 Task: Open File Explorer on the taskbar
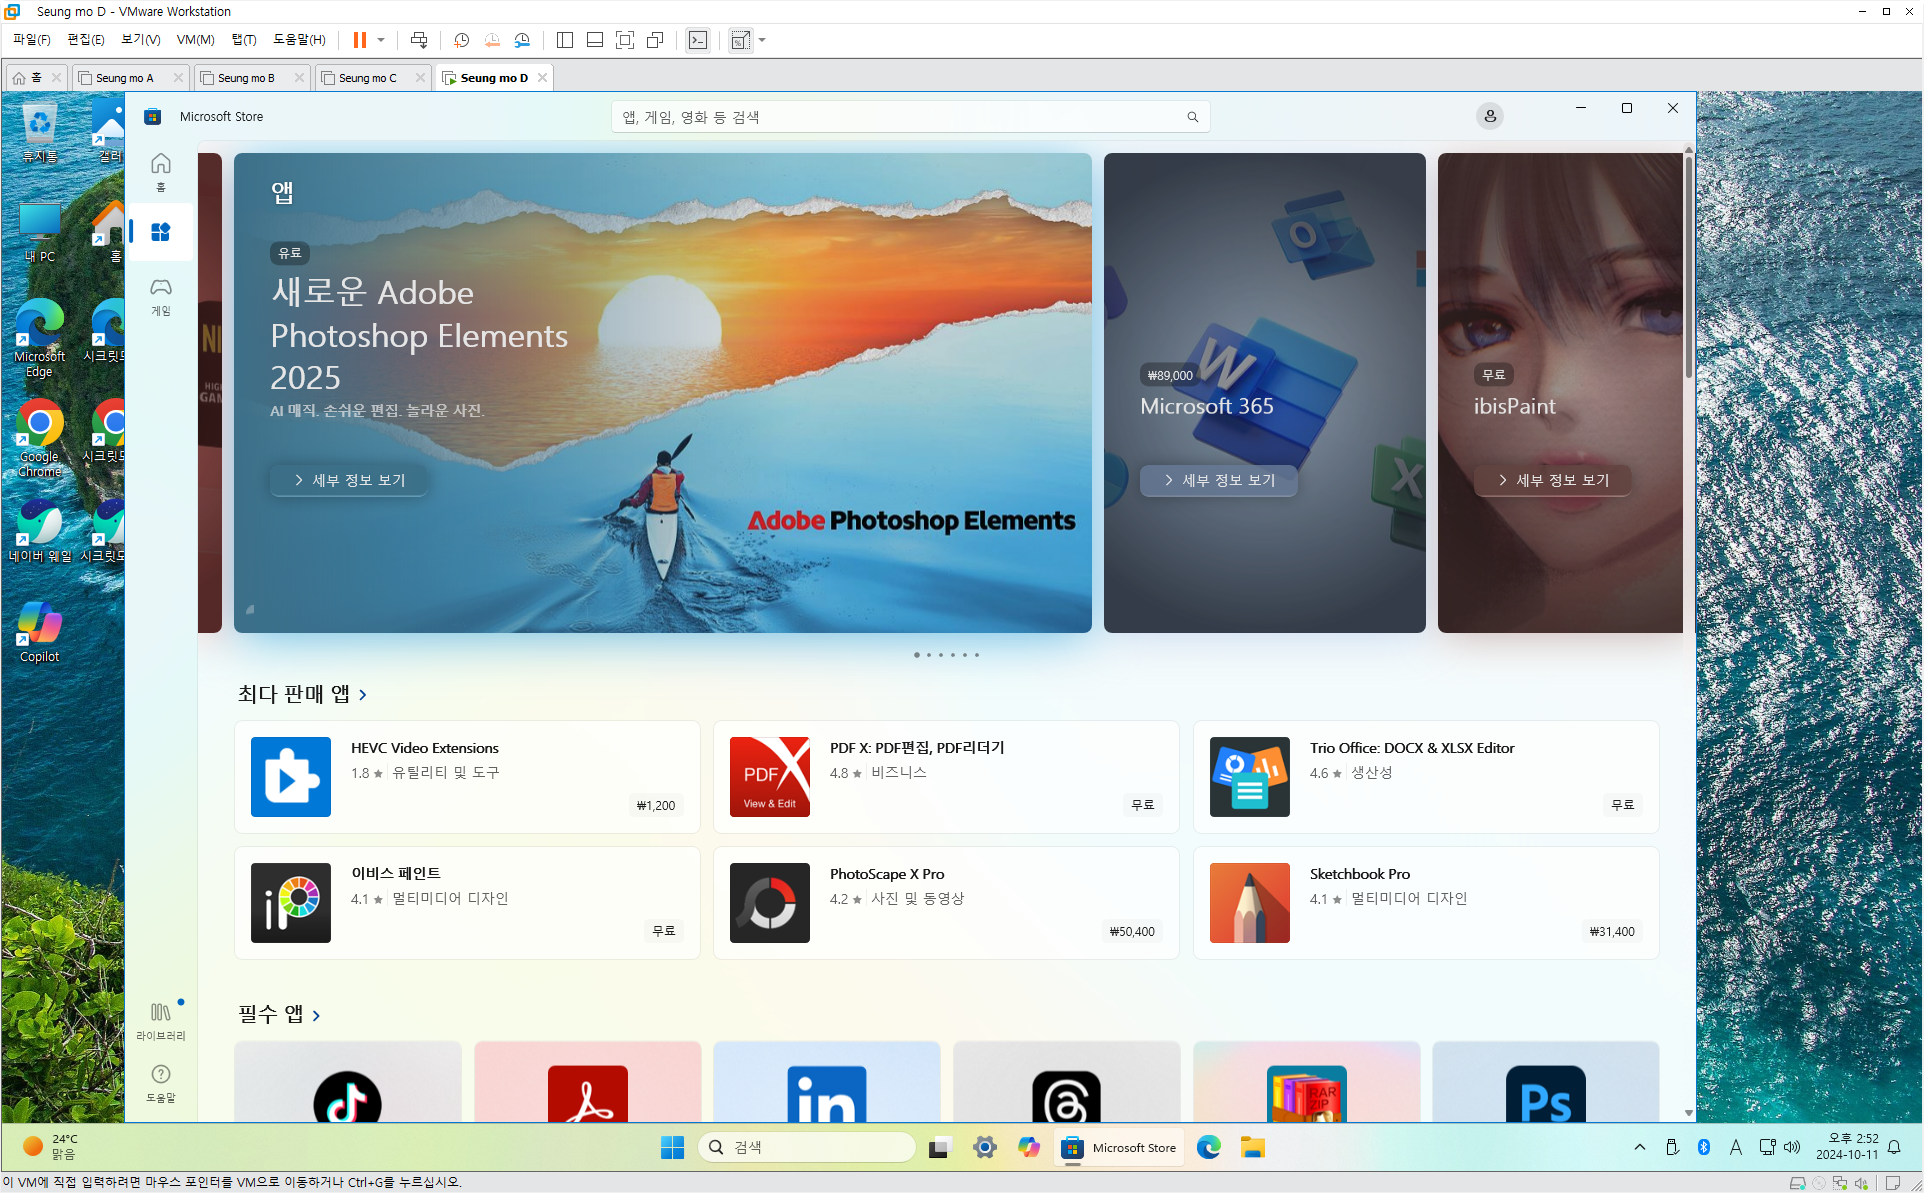[x=1253, y=1147]
